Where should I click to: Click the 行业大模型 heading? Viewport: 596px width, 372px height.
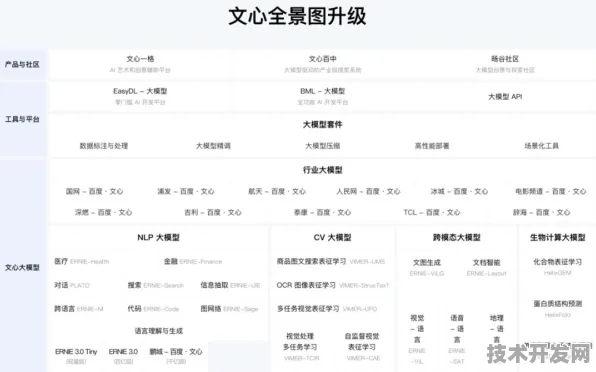tap(322, 170)
